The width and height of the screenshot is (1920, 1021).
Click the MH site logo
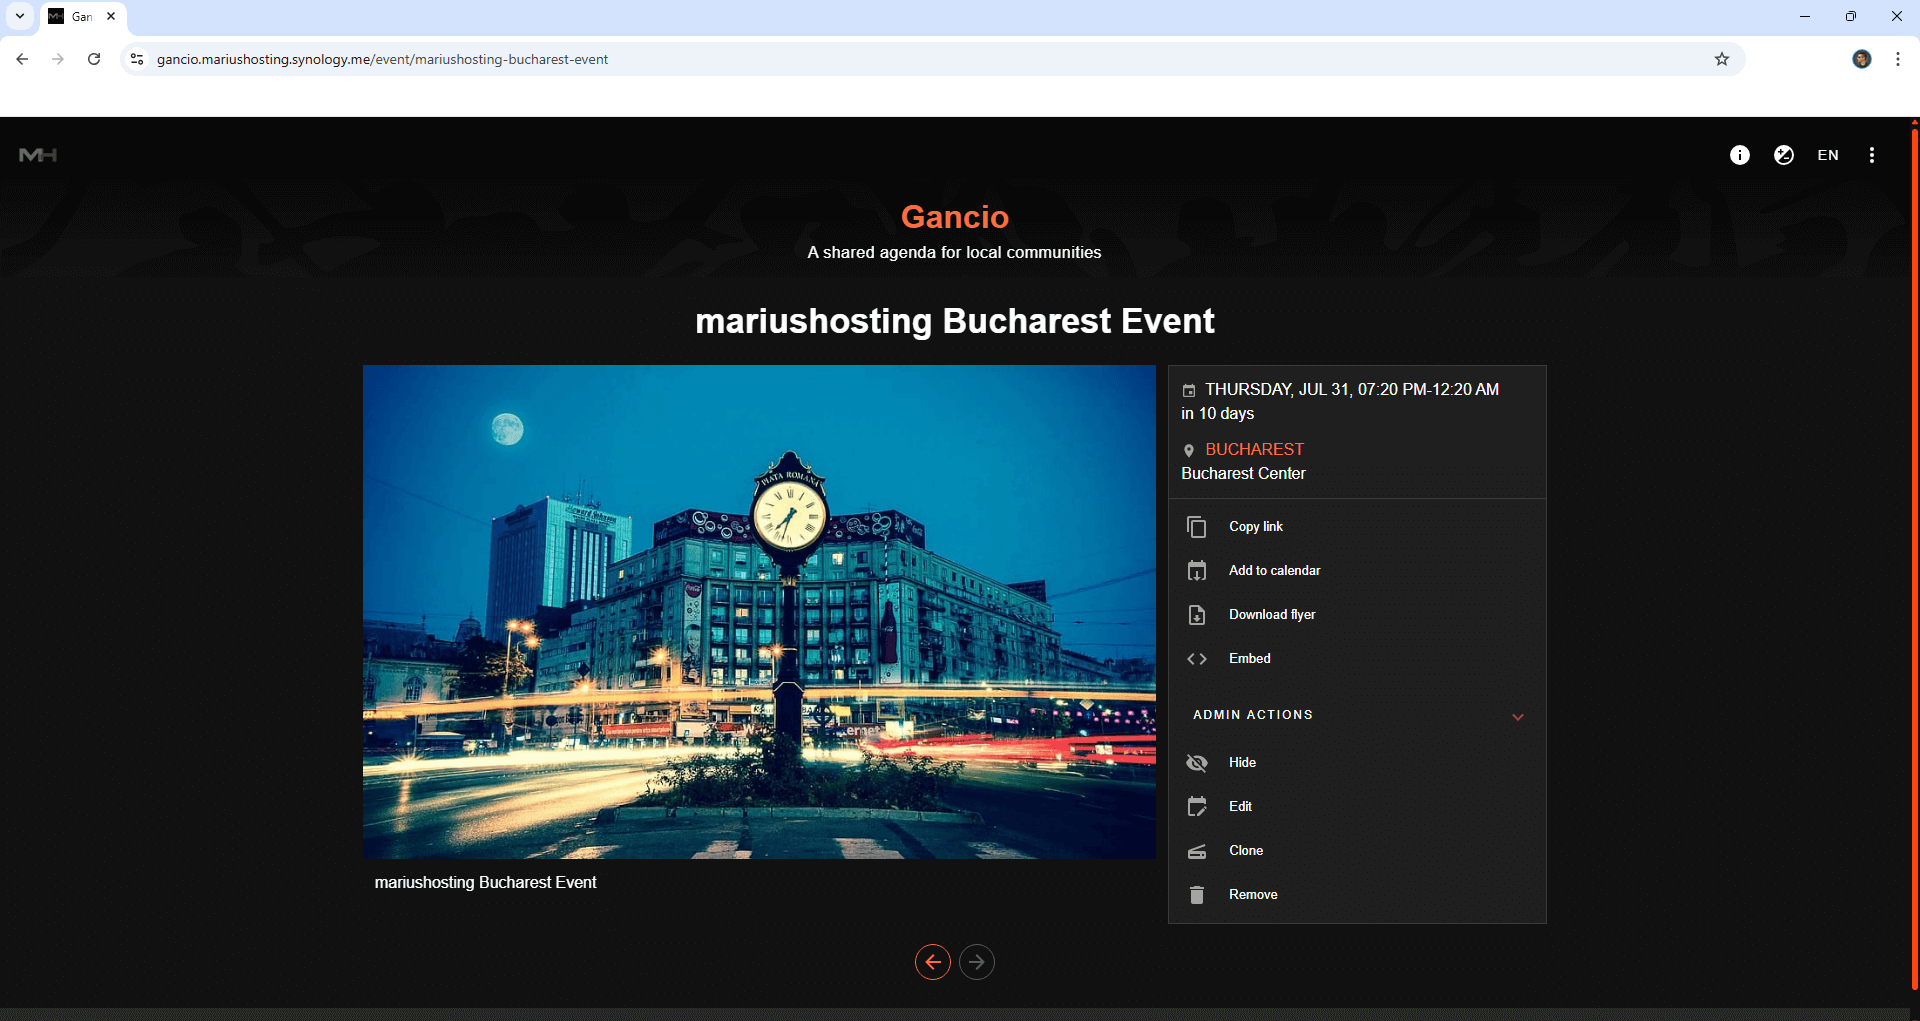38,155
